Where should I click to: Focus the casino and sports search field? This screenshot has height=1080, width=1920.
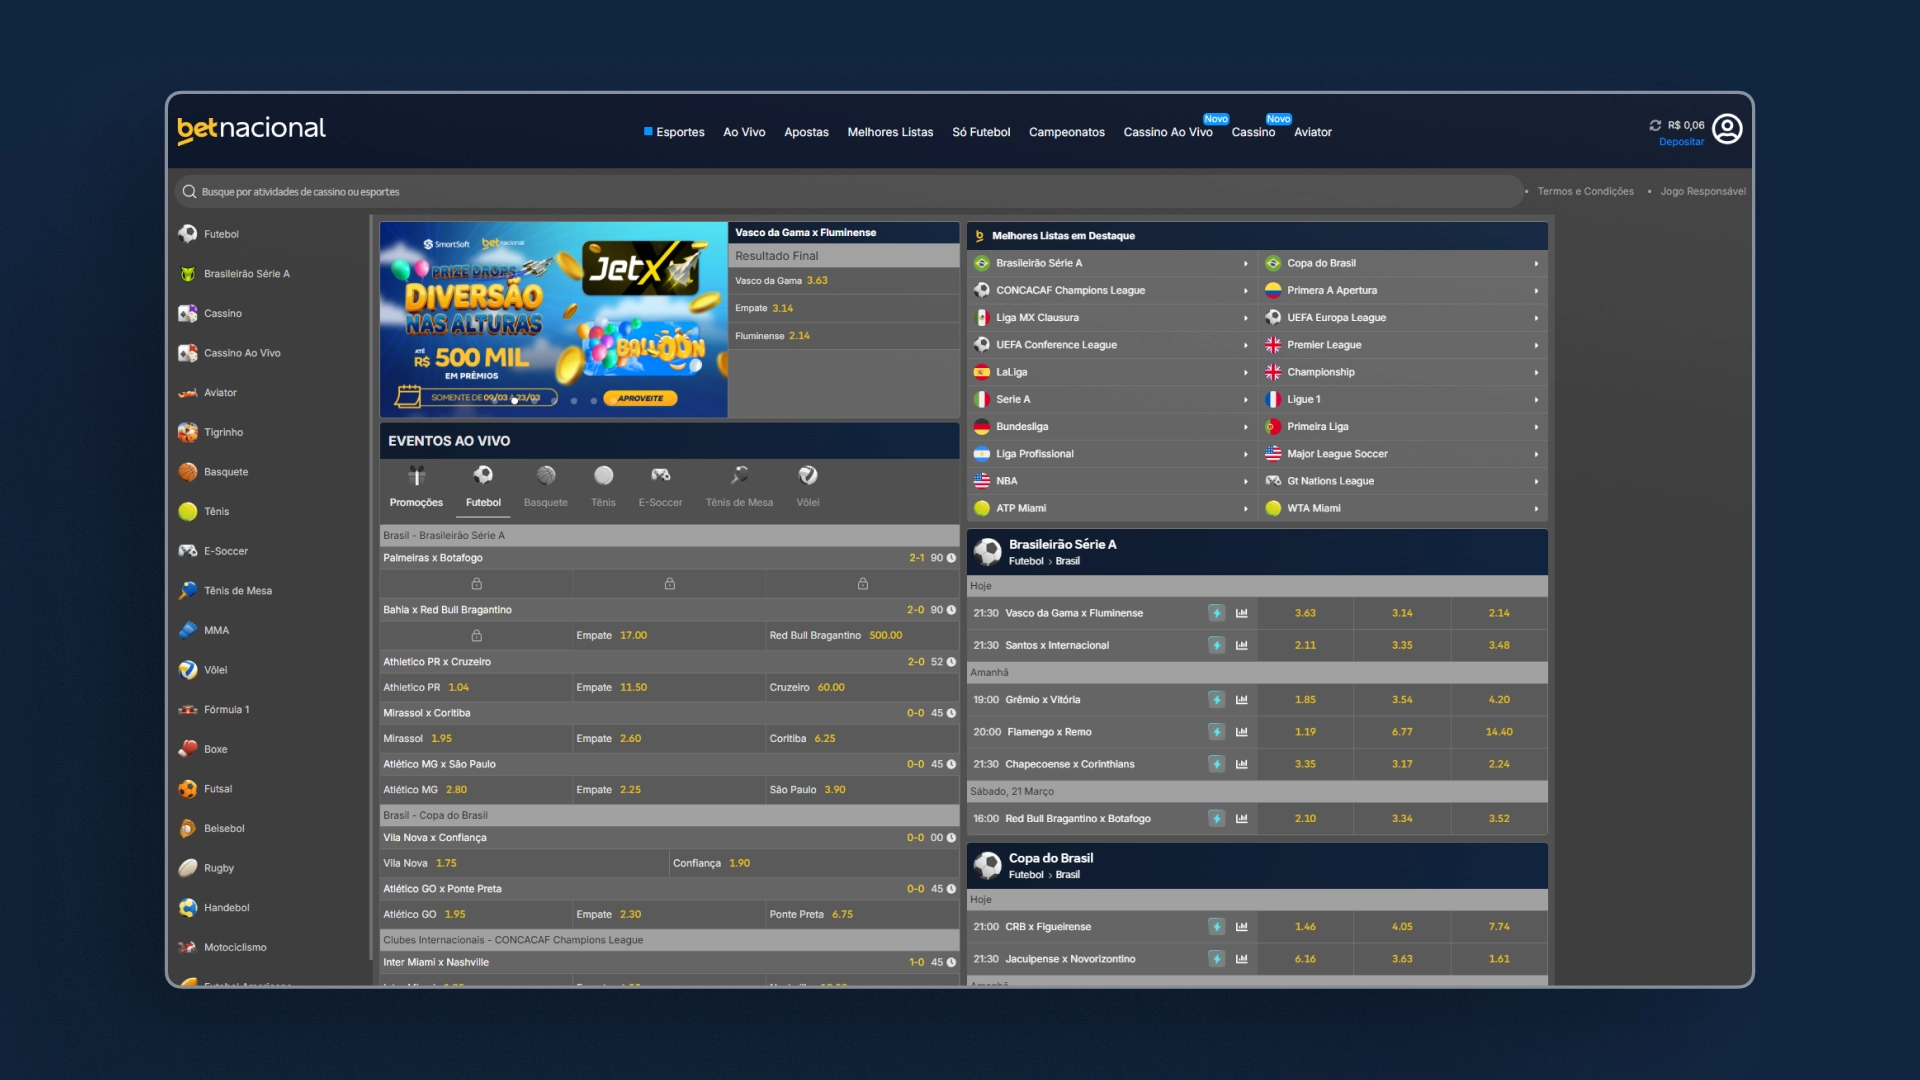point(849,191)
